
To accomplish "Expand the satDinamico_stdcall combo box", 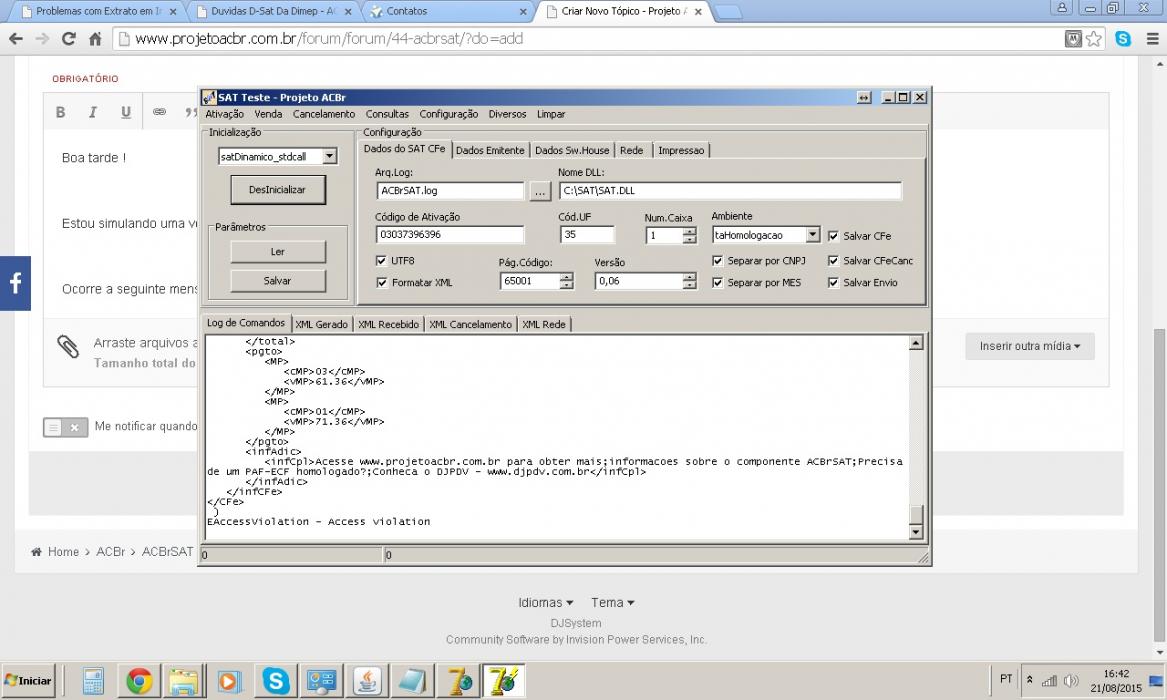I will pyautogui.click(x=330, y=156).
